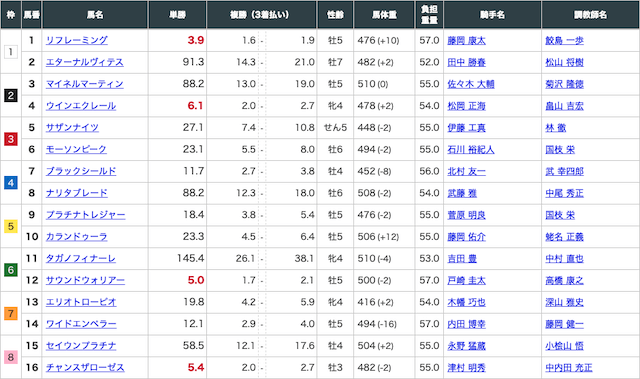The width and height of the screenshot is (640, 379).
Task: Open horse ワイドエンペラー link
Action: [81, 324]
